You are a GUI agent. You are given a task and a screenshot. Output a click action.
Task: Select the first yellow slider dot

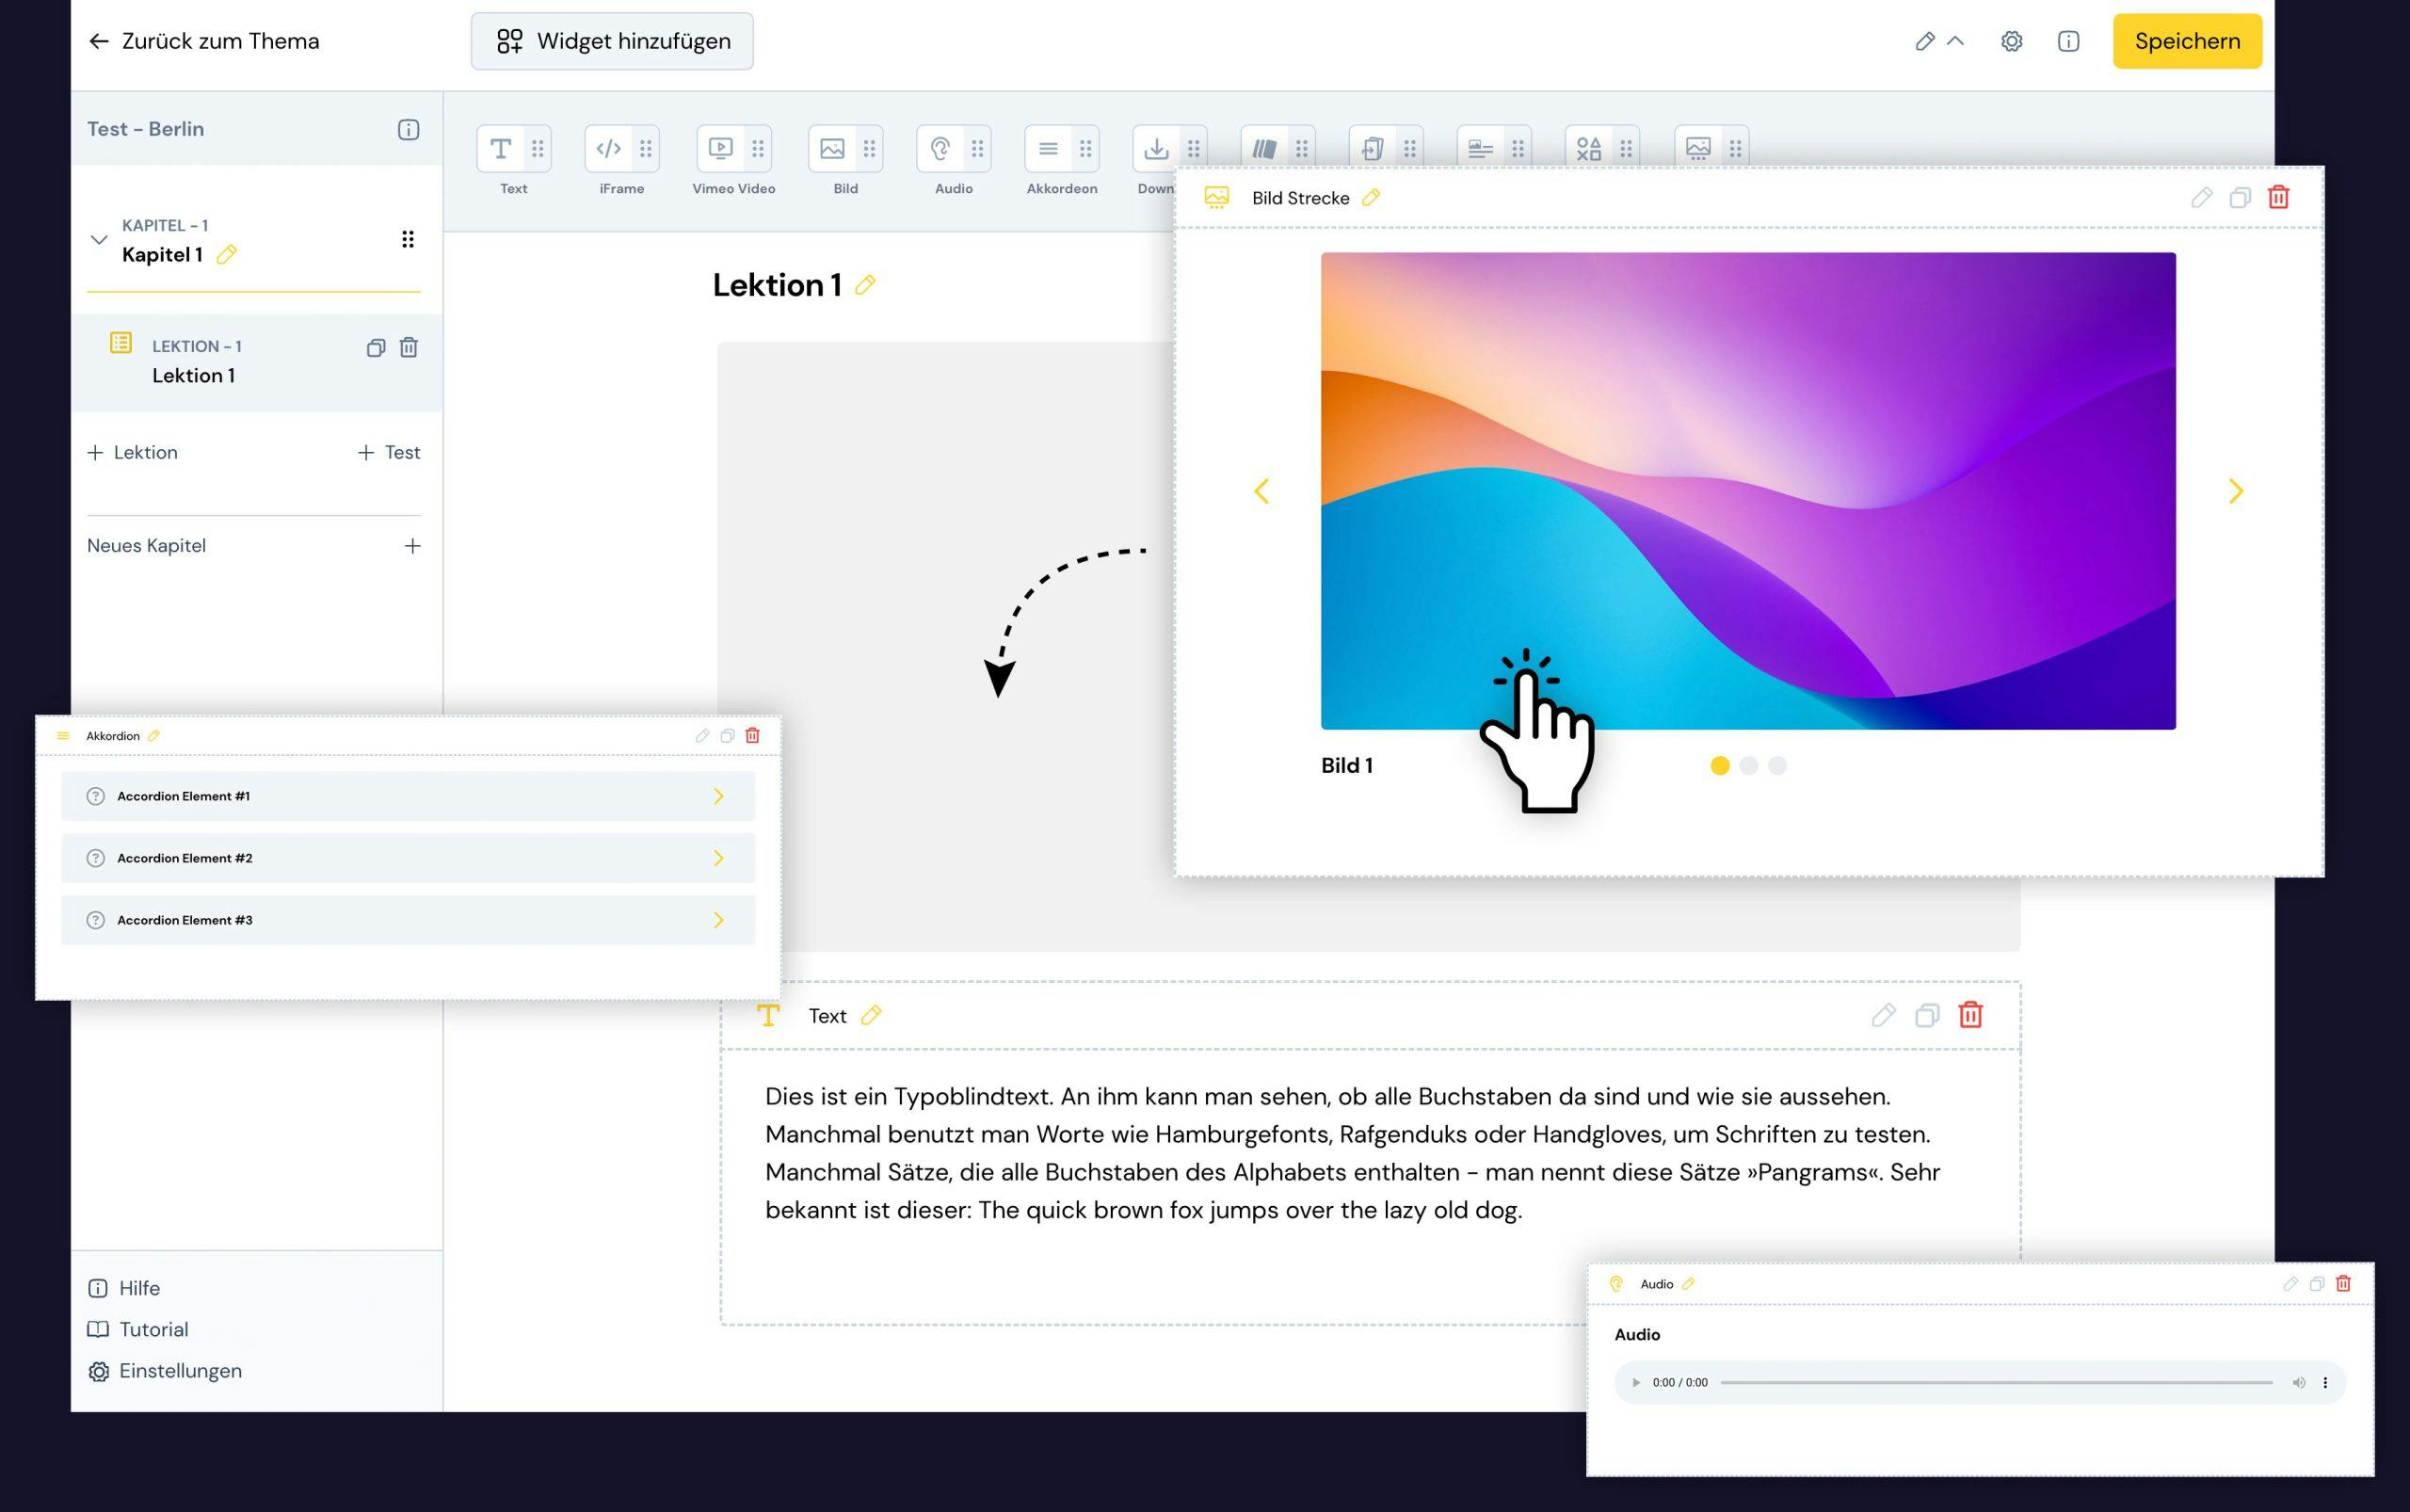coord(1719,765)
